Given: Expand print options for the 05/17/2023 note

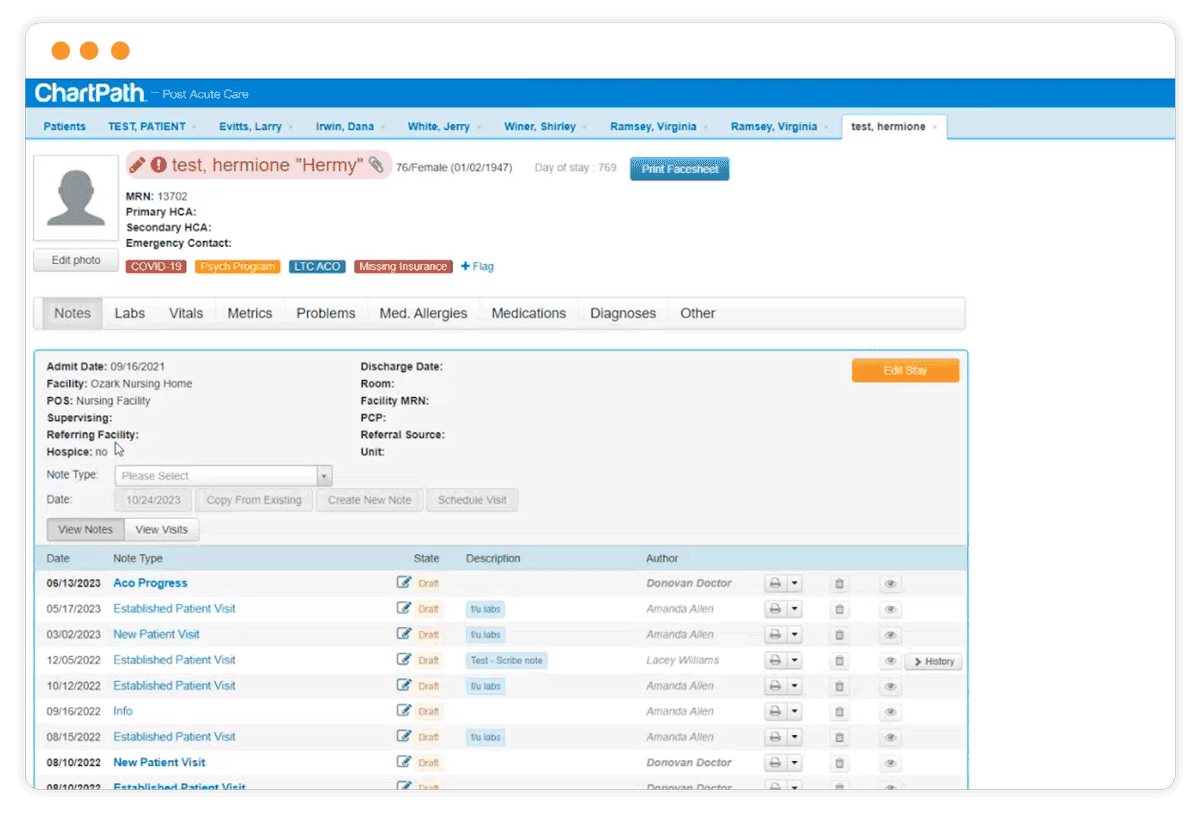Looking at the screenshot, I should 795,608.
